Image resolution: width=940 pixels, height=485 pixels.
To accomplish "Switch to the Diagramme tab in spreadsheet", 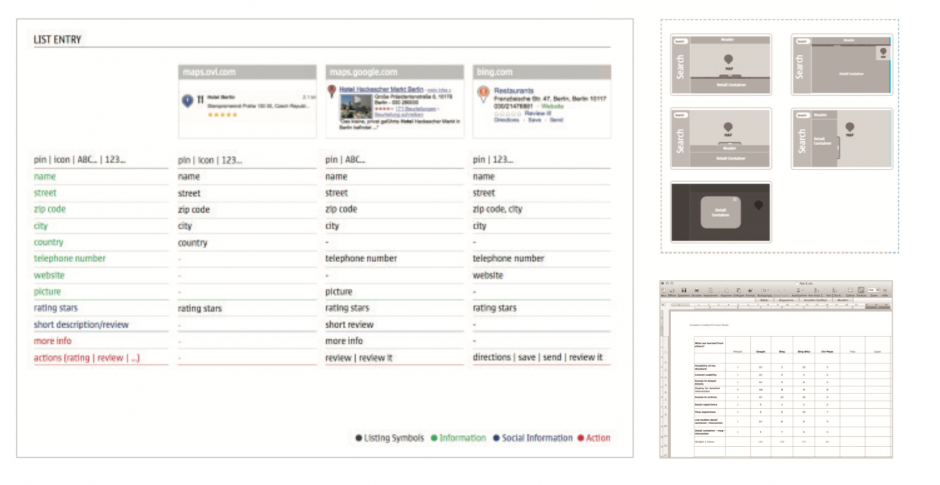I will point(785,300).
